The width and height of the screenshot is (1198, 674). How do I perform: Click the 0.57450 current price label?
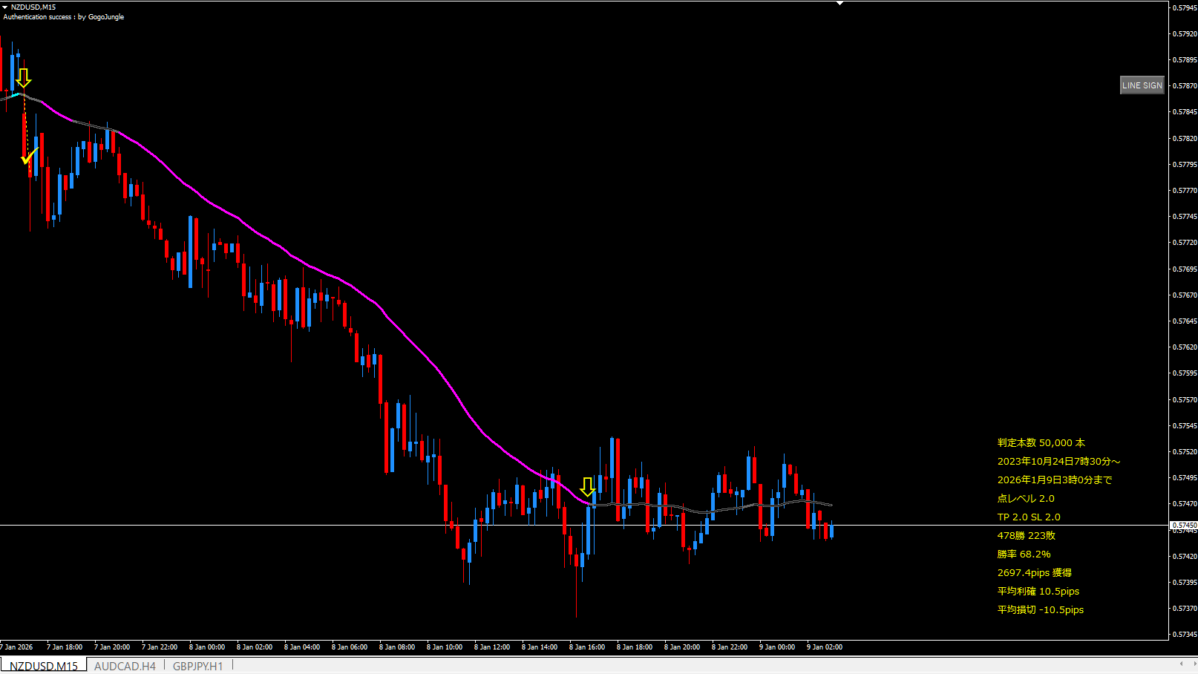(x=1182, y=525)
